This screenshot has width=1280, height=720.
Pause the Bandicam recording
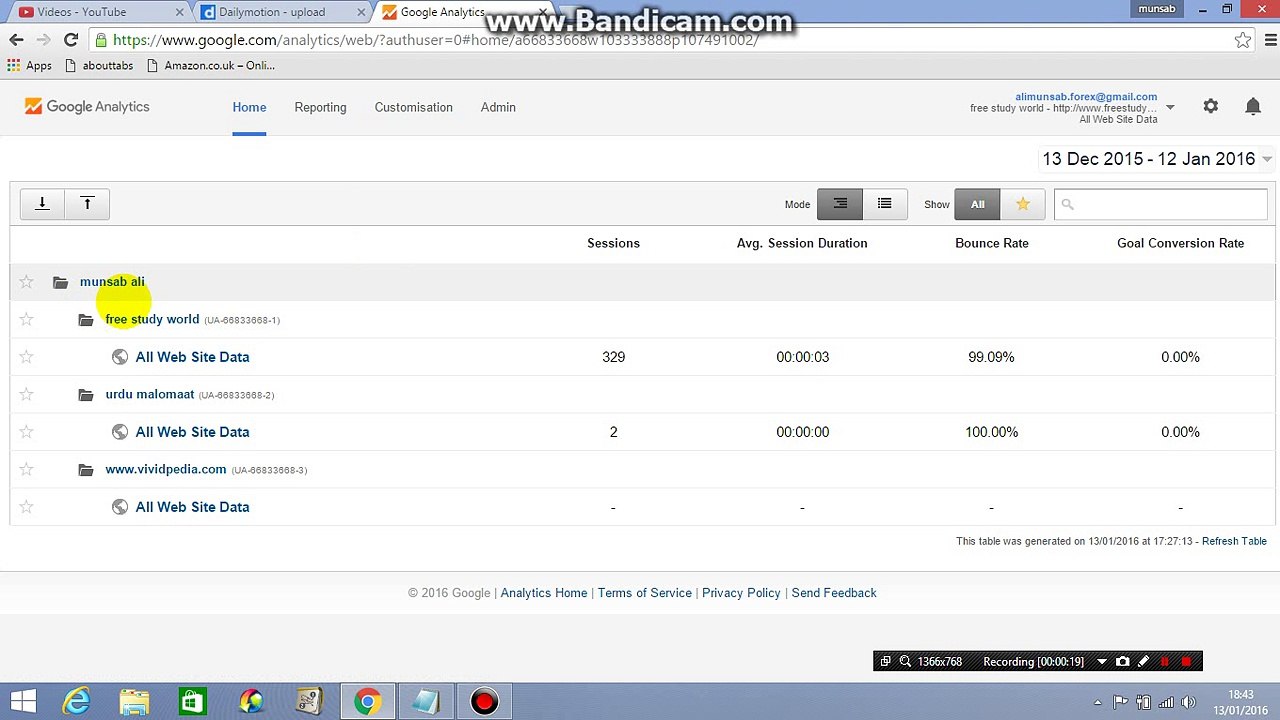pos(1165,661)
